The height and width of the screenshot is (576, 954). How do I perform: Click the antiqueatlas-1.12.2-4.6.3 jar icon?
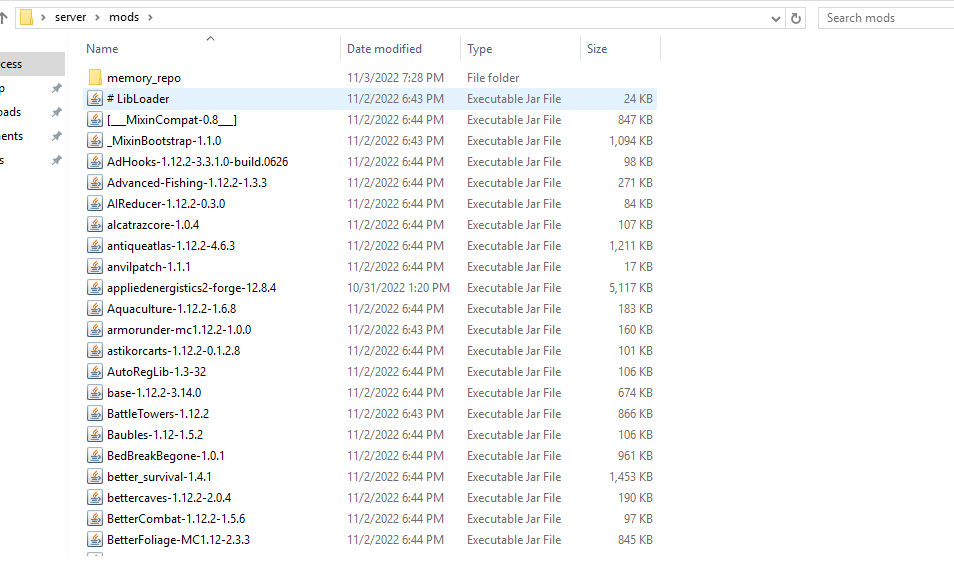point(95,246)
